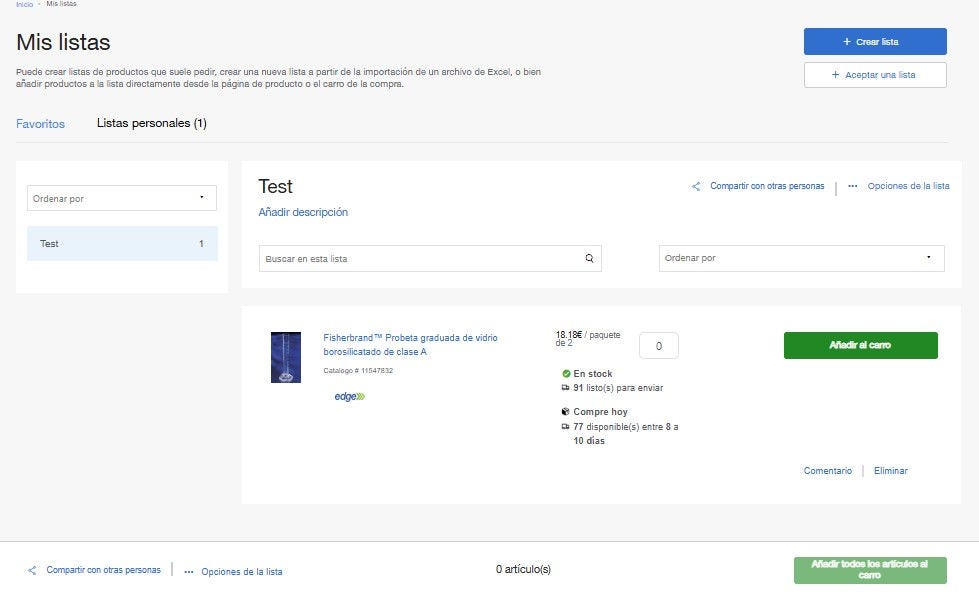The width and height of the screenshot is (979, 597).
Task: Click the probeta product thumbnail image
Action: (x=285, y=358)
